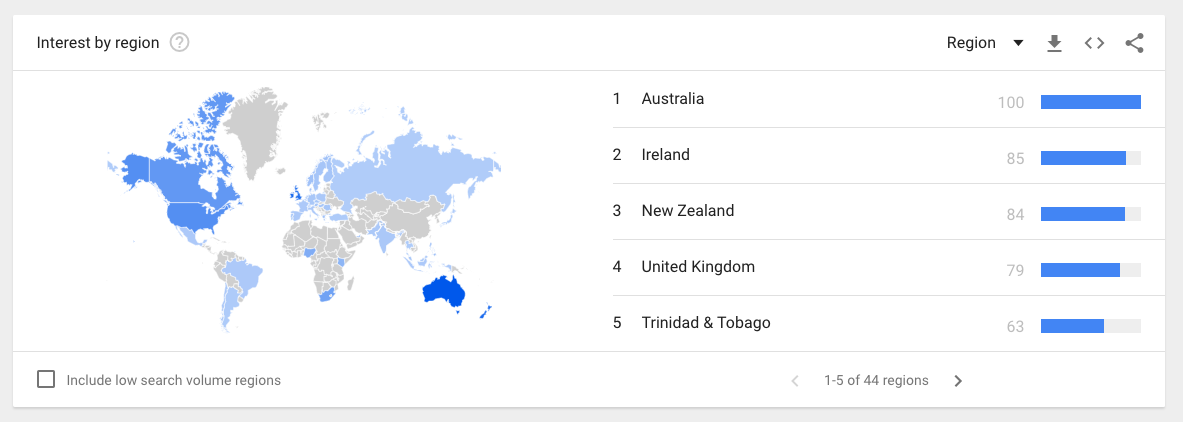Click Australia's interest bar showing 100
The width and height of the screenshot is (1183, 422).
tap(1090, 101)
